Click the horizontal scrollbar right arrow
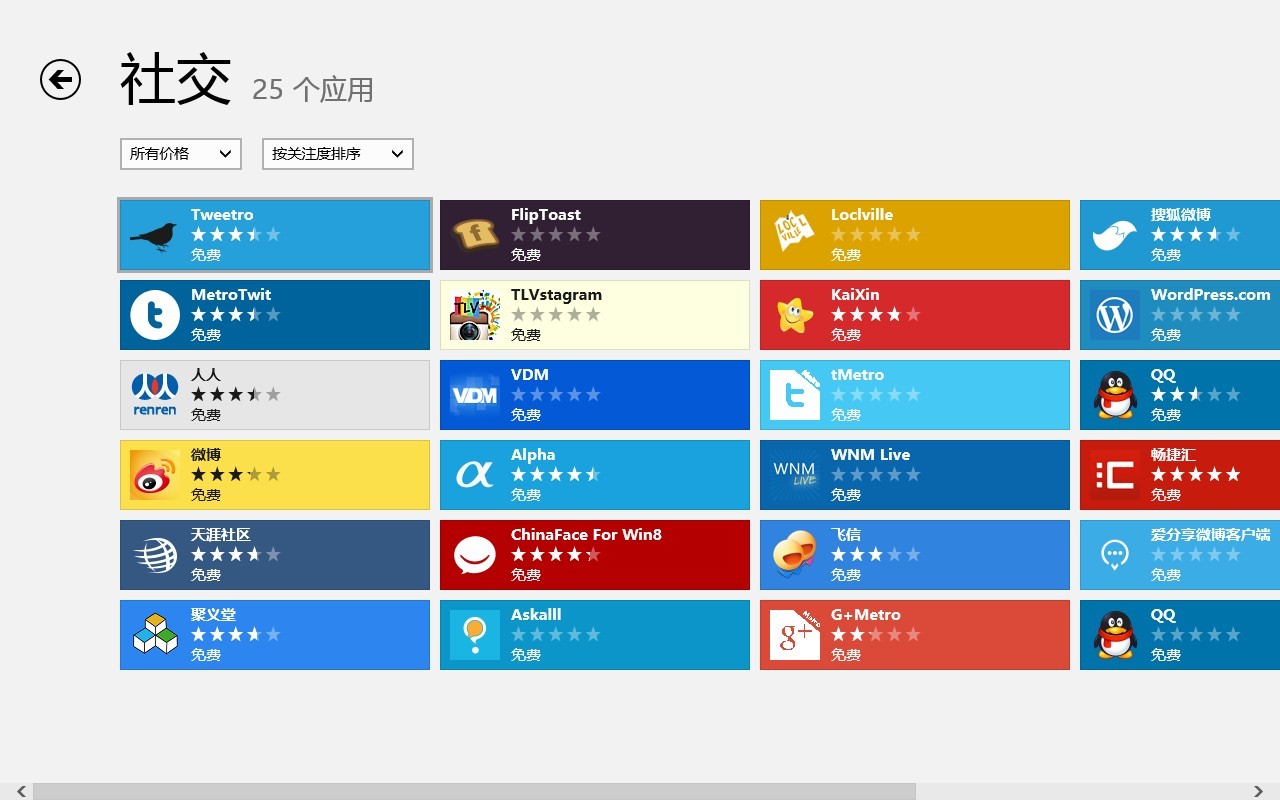 [1258, 792]
